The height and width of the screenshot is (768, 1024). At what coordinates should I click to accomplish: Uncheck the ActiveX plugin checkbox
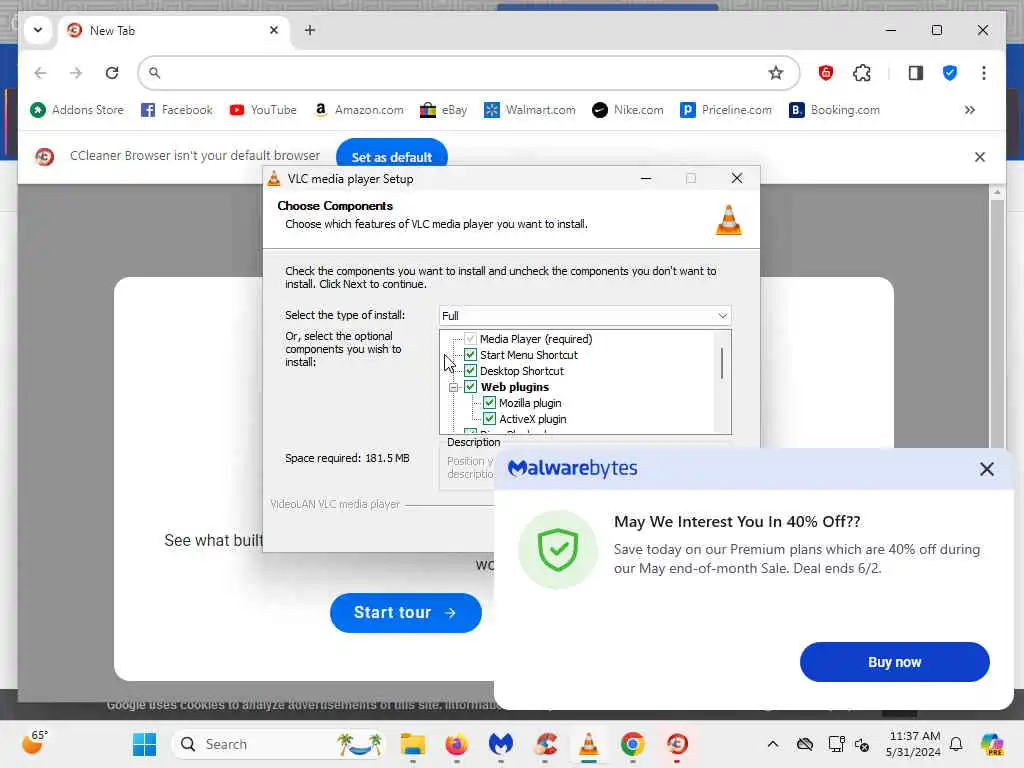489,419
